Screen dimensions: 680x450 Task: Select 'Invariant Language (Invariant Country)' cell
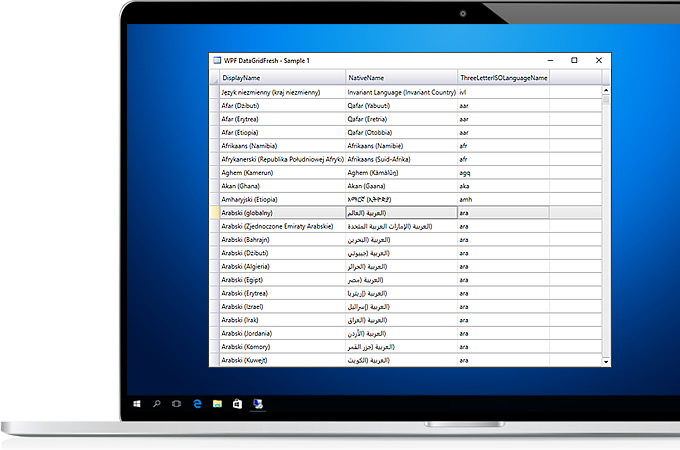pos(402,92)
